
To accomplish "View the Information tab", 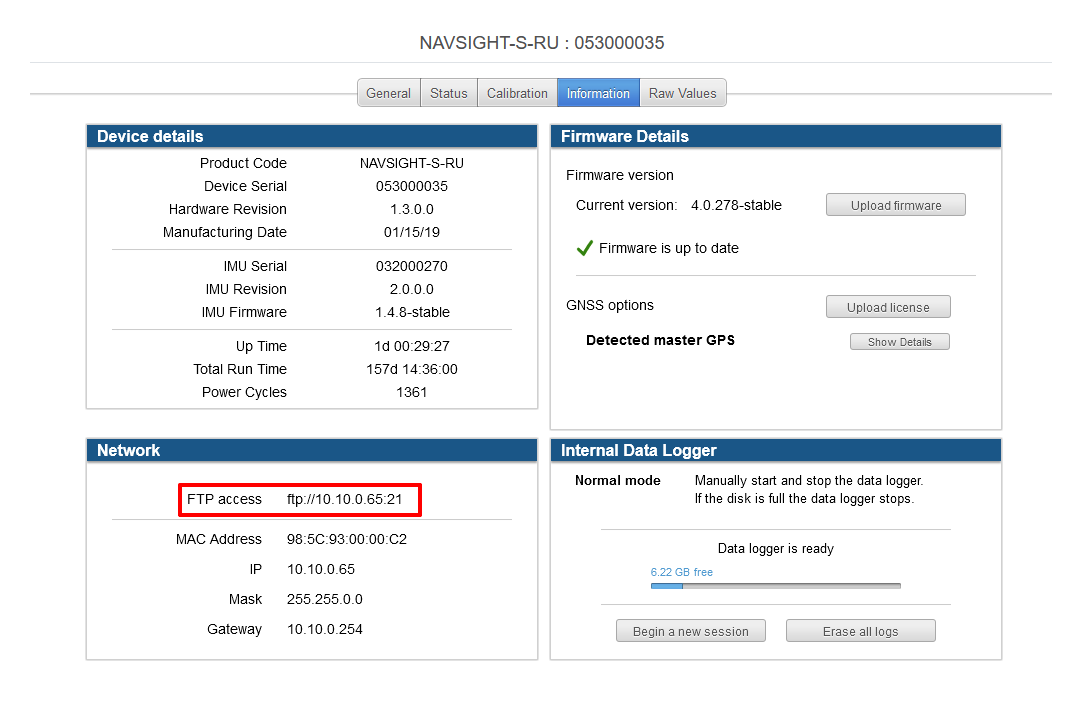I will [x=597, y=92].
